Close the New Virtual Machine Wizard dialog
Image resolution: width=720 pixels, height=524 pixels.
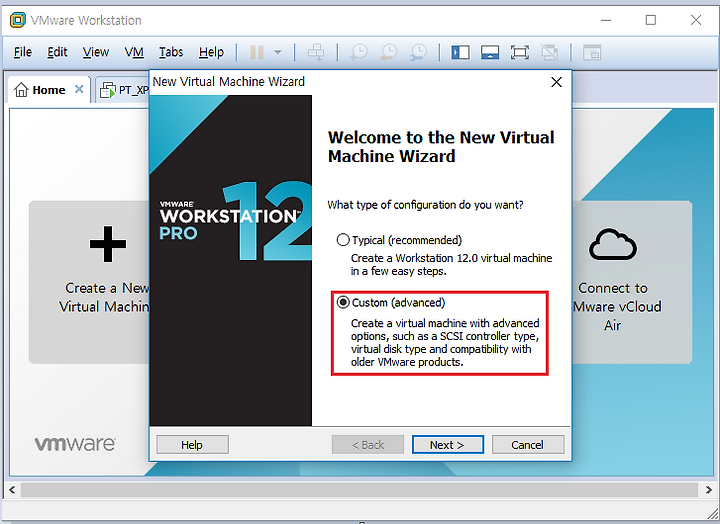[x=557, y=82]
